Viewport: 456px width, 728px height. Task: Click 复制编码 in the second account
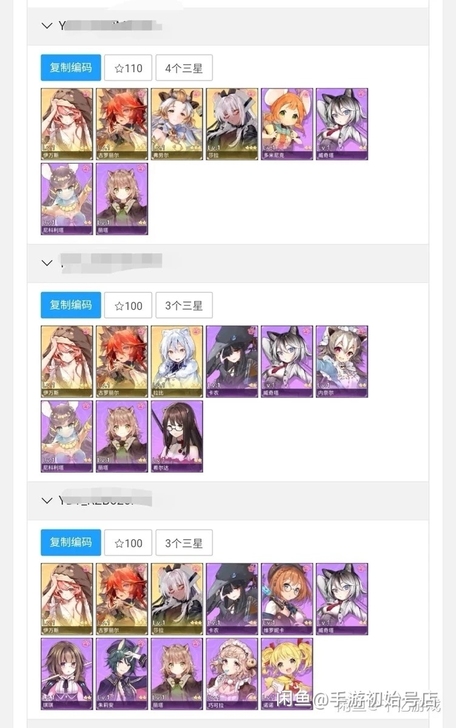click(71, 305)
